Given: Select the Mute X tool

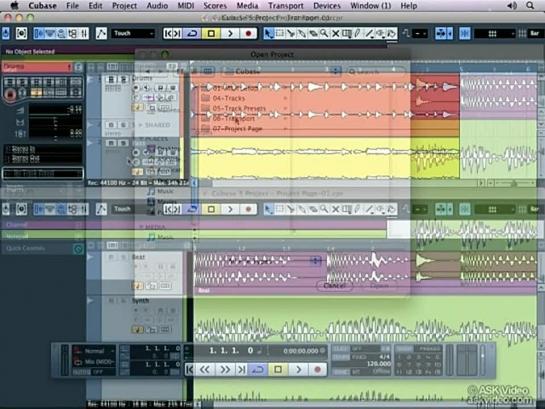Looking at the screenshot, I should coord(335,33).
